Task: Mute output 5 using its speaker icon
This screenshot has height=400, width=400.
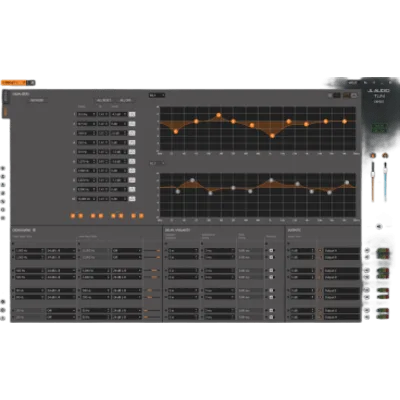Action: 367,290
